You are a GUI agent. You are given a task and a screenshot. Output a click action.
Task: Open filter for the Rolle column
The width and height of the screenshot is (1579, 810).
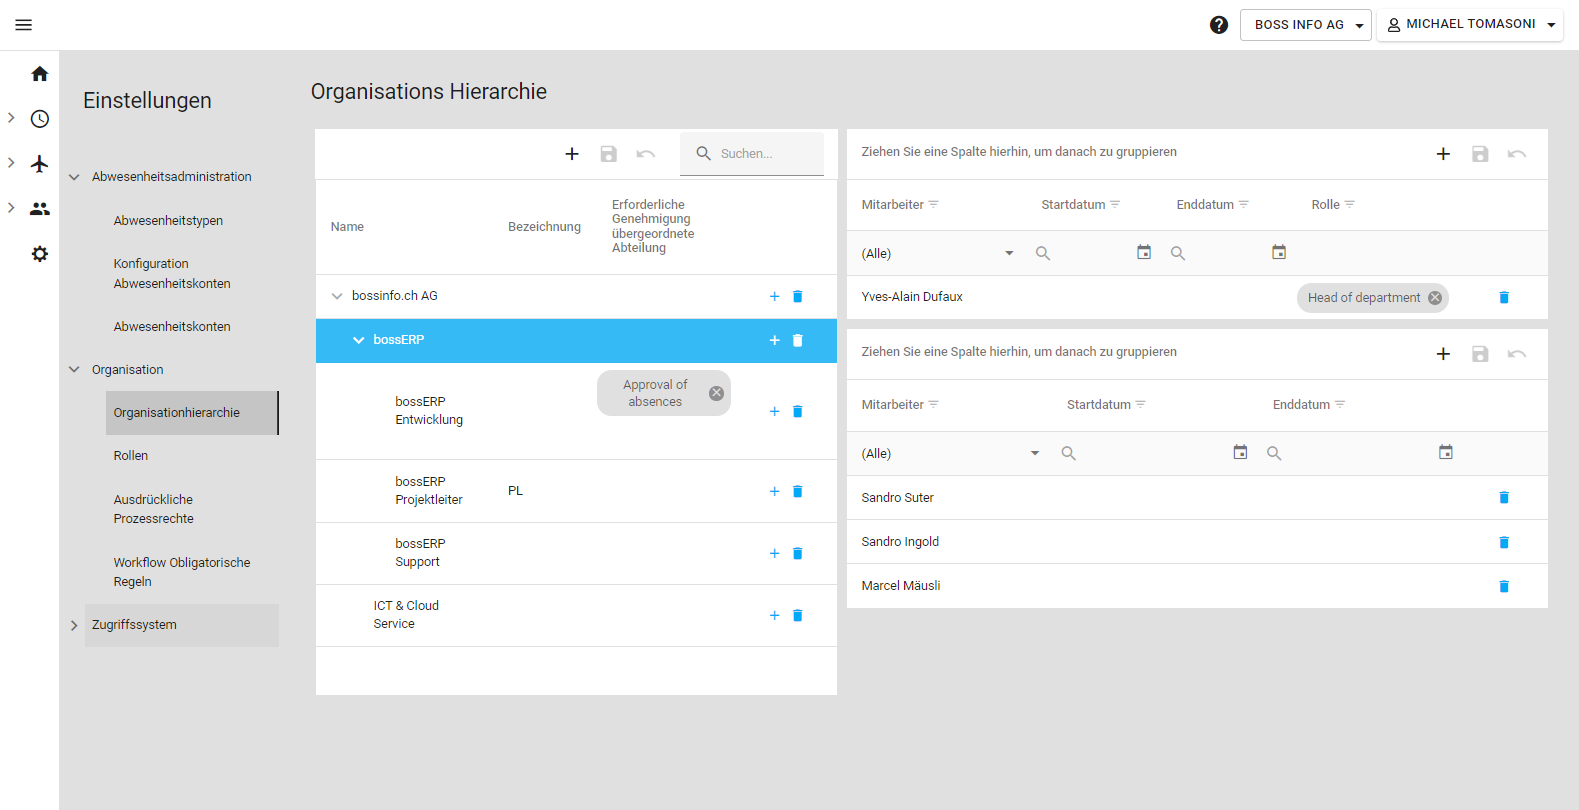coord(1349,204)
